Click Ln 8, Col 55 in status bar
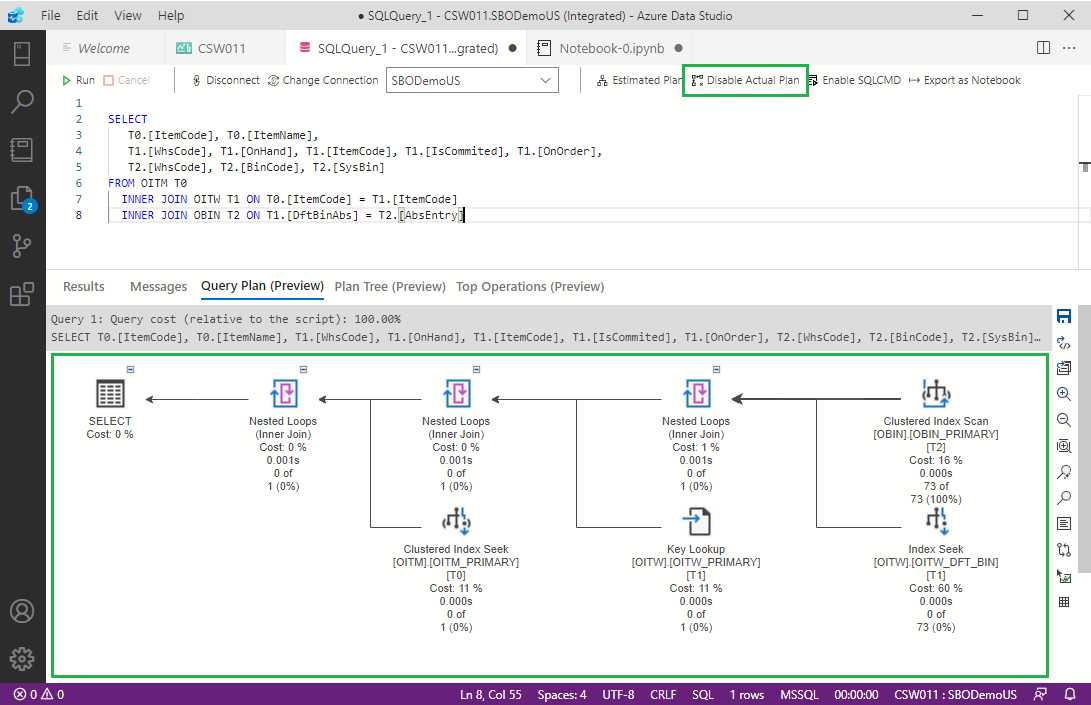Screen dimensions: 1091x705 (x=491, y=694)
